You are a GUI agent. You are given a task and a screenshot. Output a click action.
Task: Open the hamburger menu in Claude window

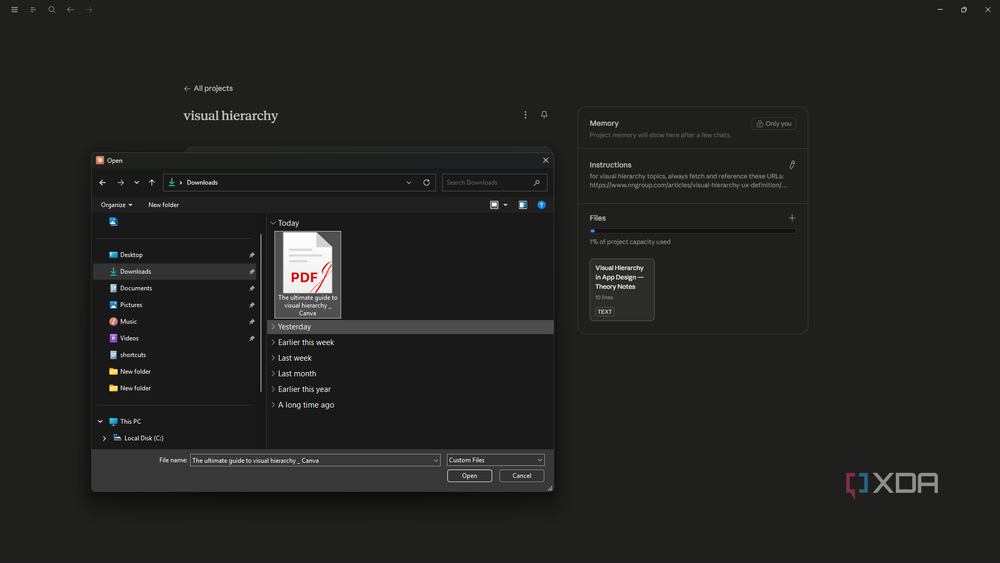pyautogui.click(x=14, y=10)
